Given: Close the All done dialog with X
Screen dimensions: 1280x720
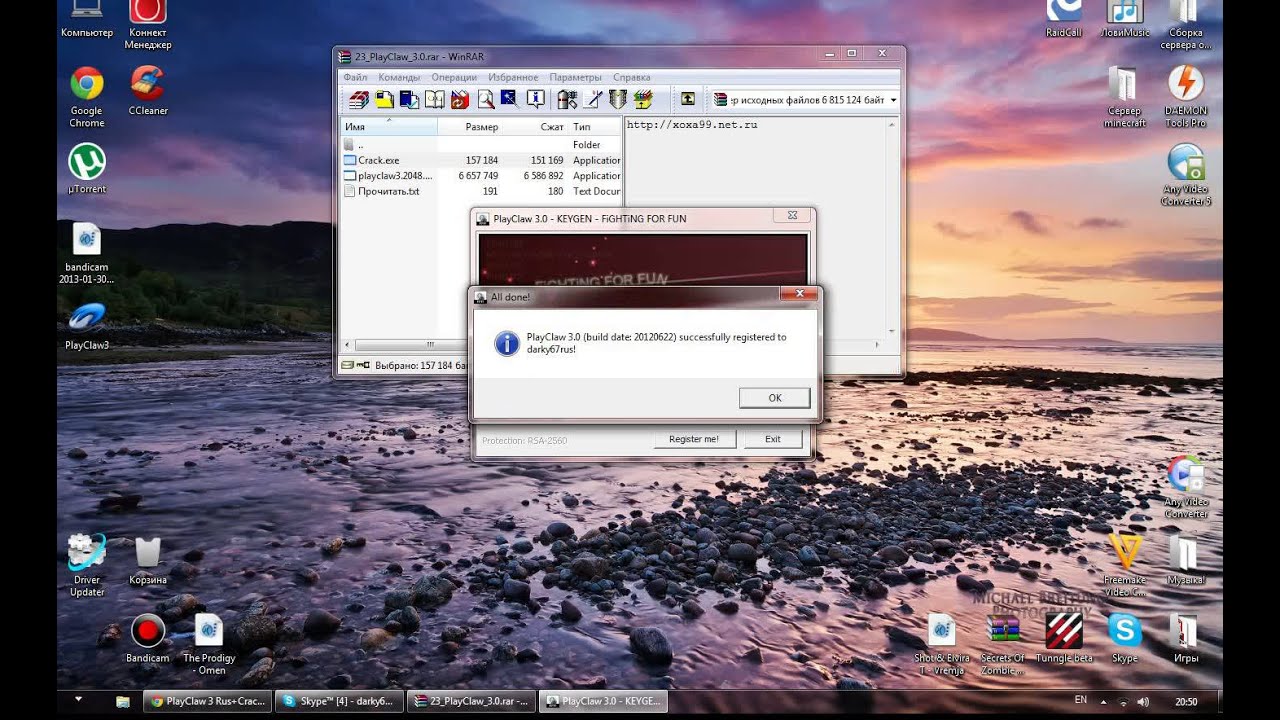Looking at the screenshot, I should tap(799, 295).
